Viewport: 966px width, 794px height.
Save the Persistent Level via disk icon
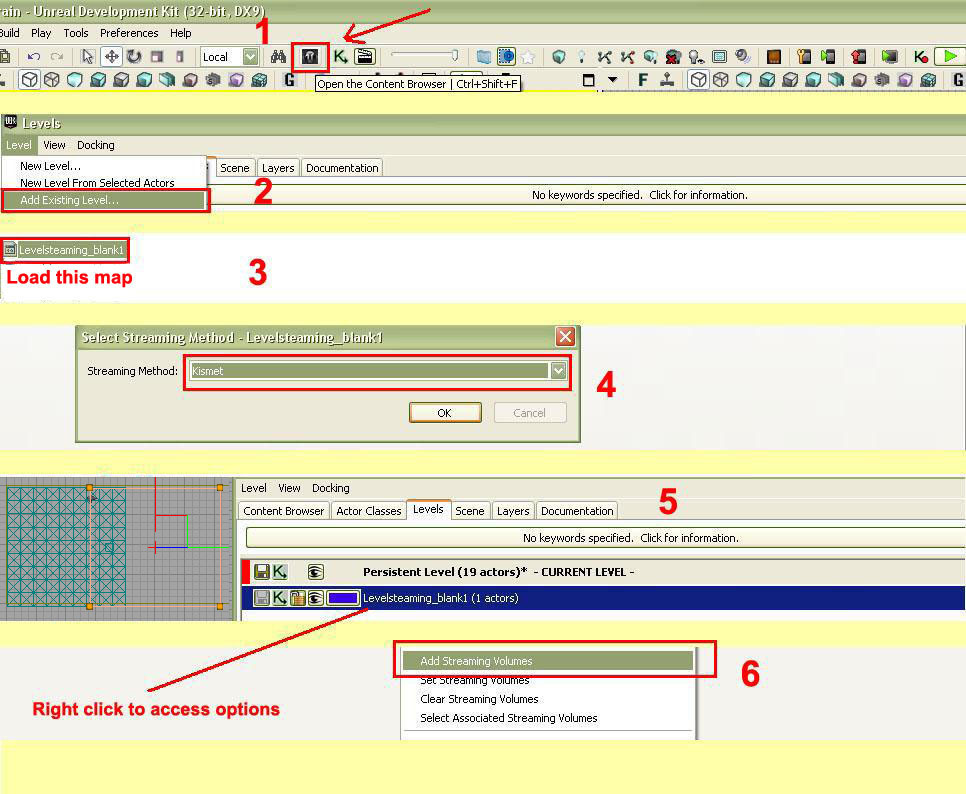[262, 572]
